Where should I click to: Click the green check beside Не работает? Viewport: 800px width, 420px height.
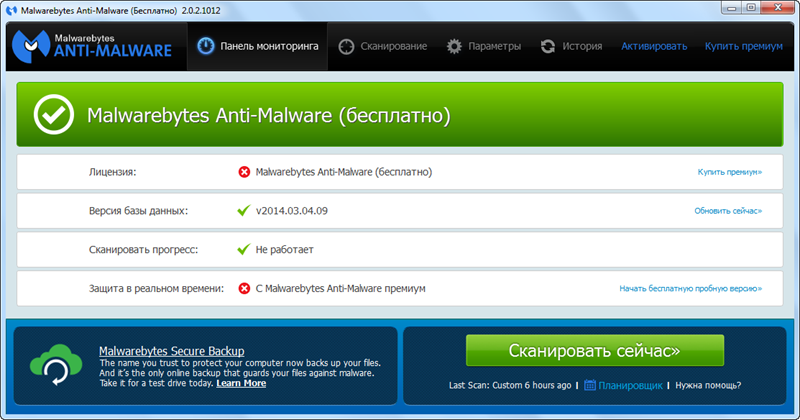coord(244,249)
